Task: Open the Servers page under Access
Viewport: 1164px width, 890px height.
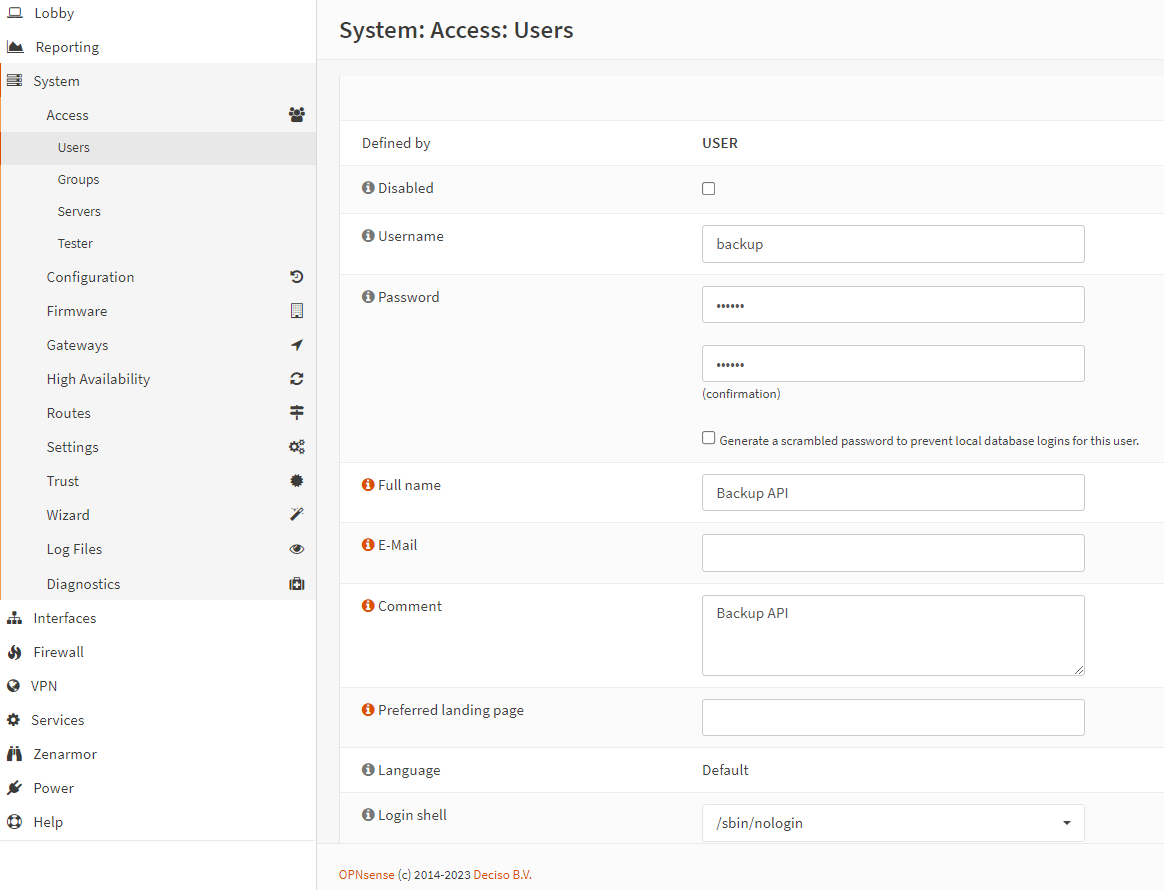Action: point(79,211)
